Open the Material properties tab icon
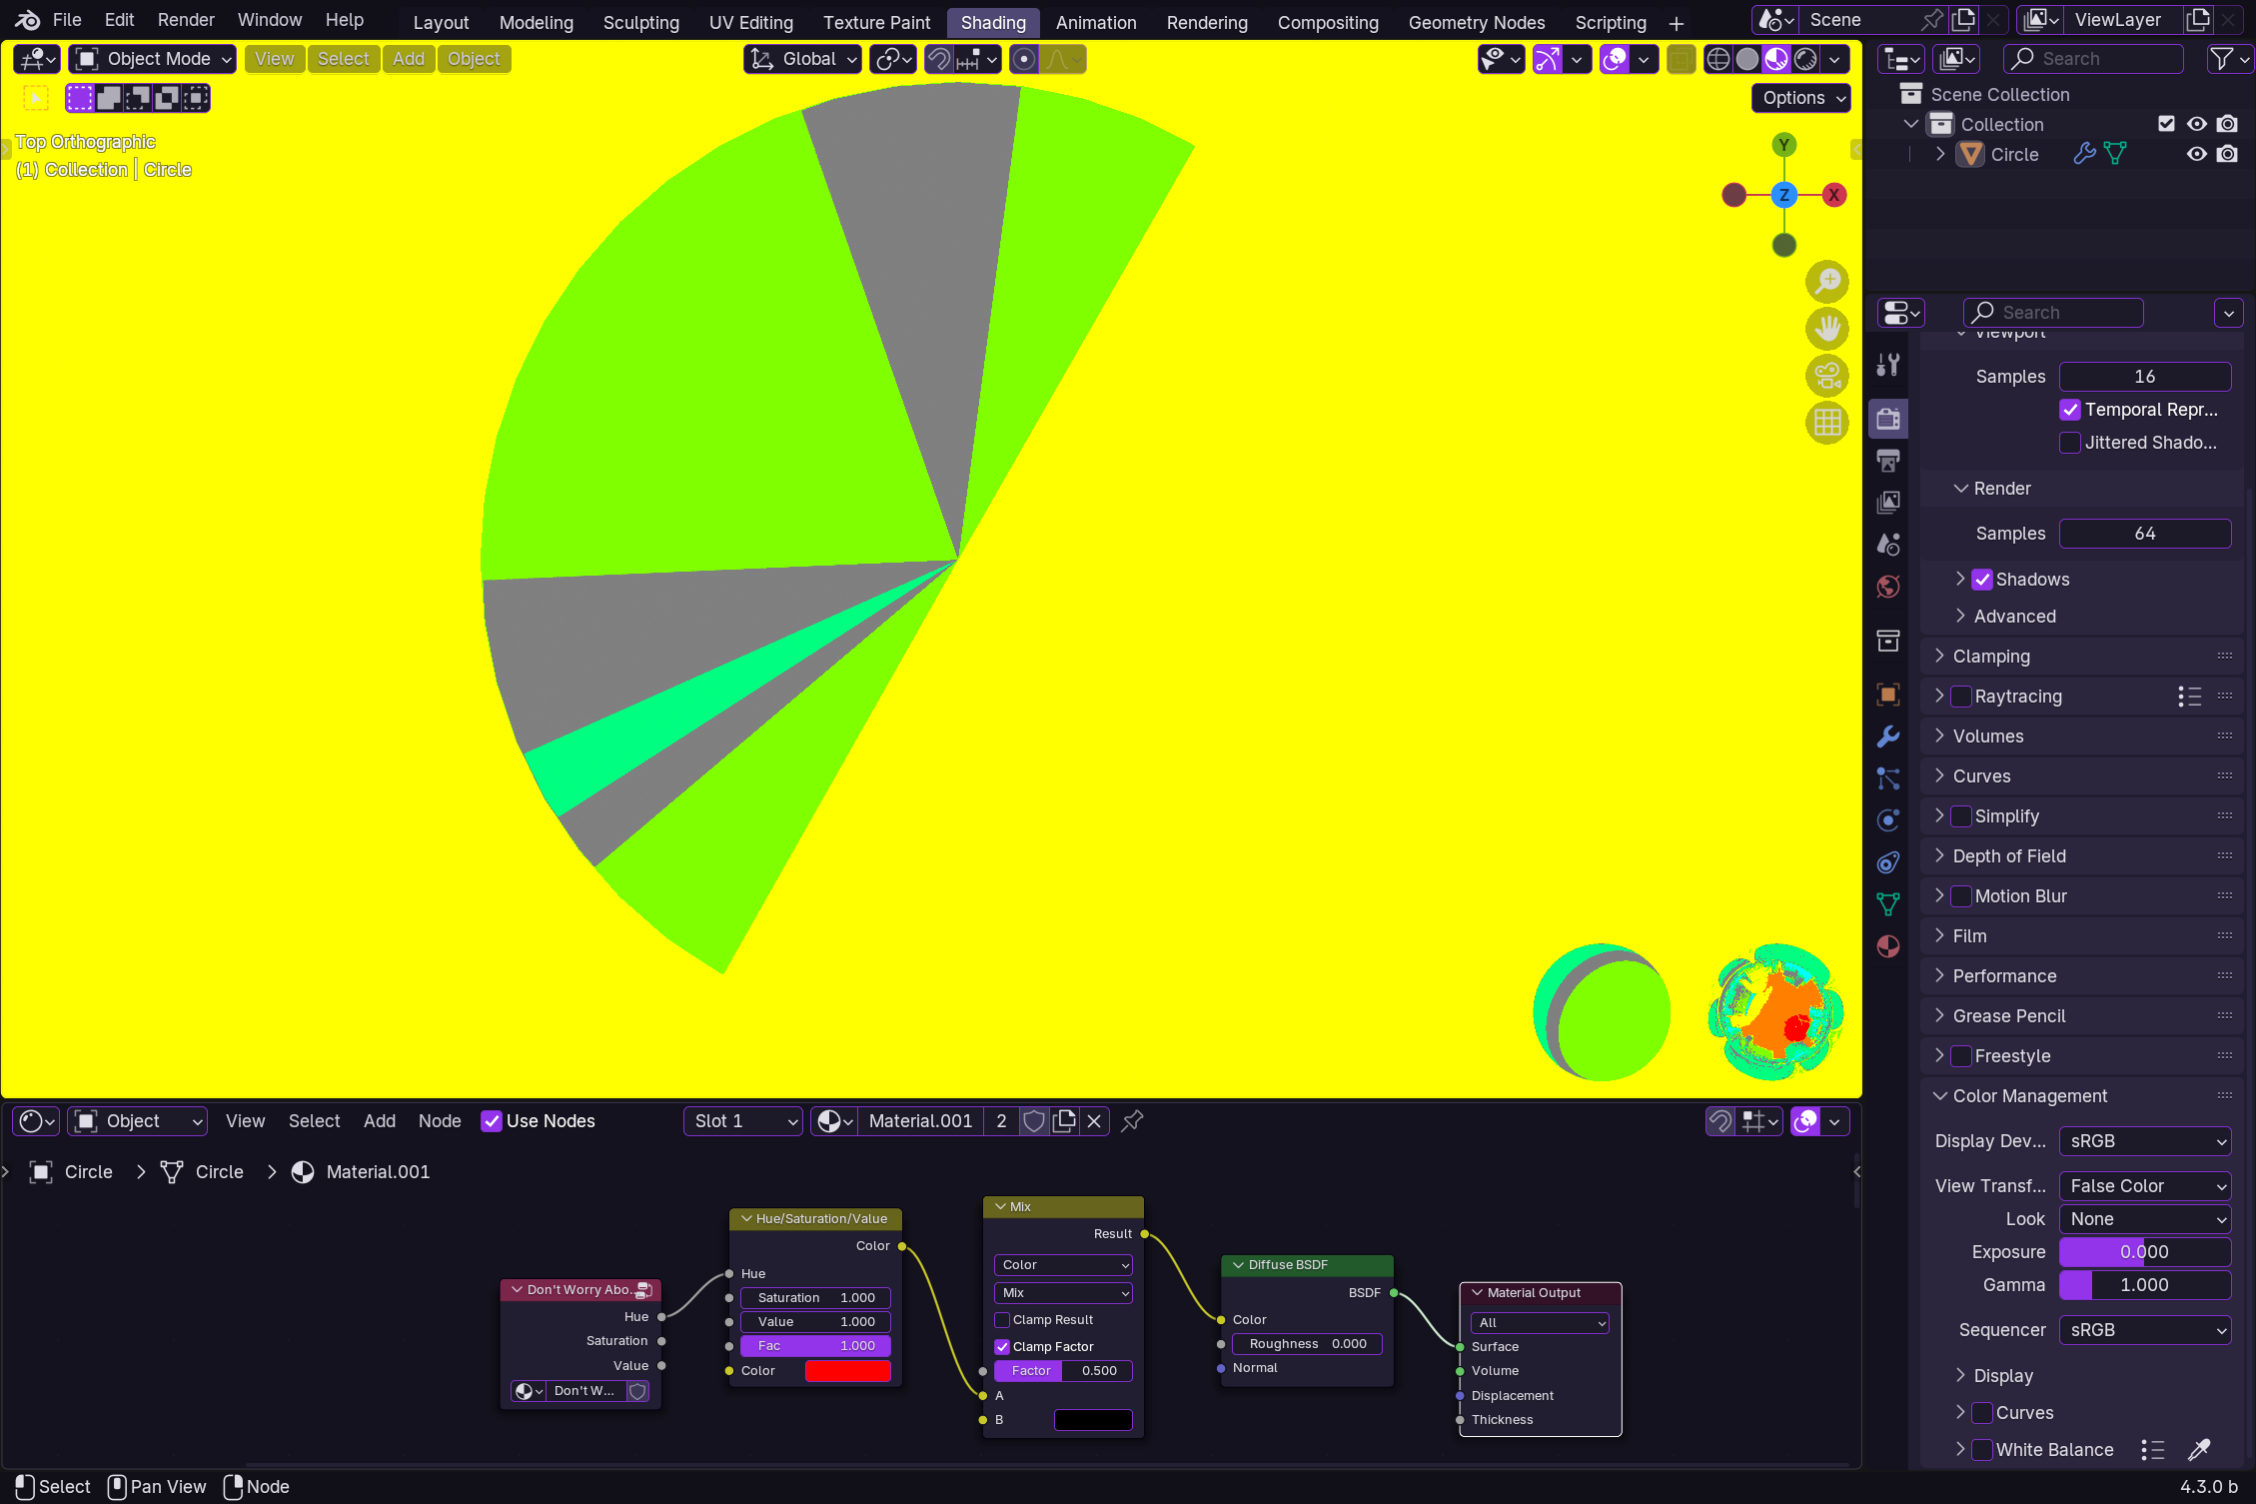The image size is (2256, 1504). point(1888,946)
